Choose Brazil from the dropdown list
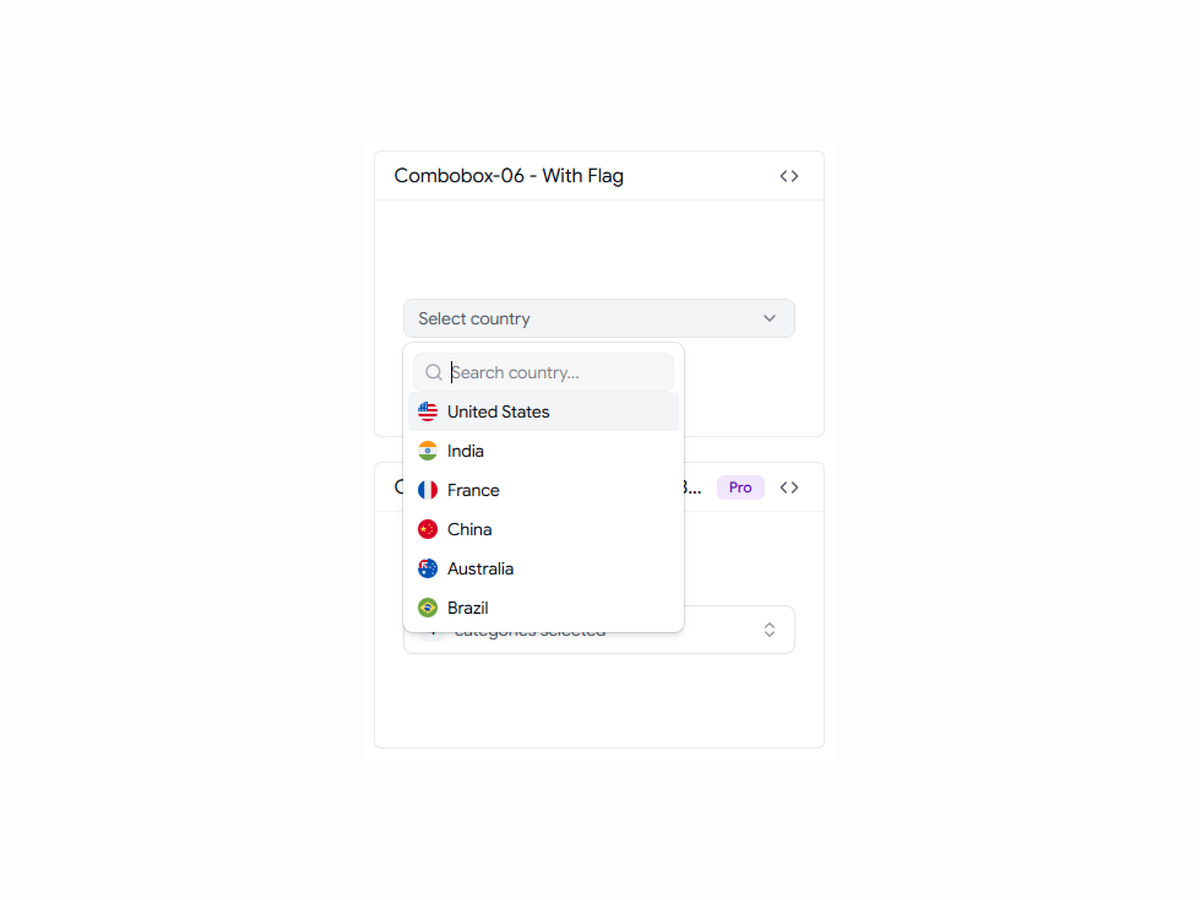 click(543, 607)
